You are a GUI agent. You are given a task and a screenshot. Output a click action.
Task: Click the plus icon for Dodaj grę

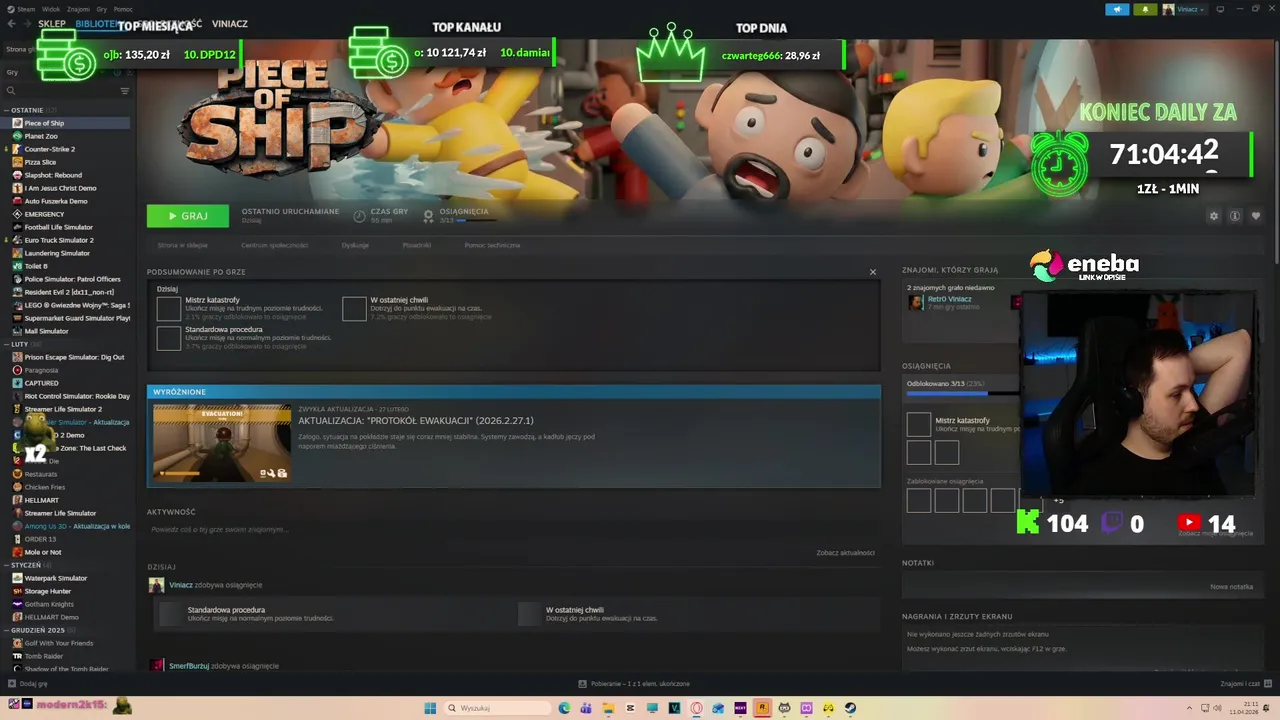(11, 684)
